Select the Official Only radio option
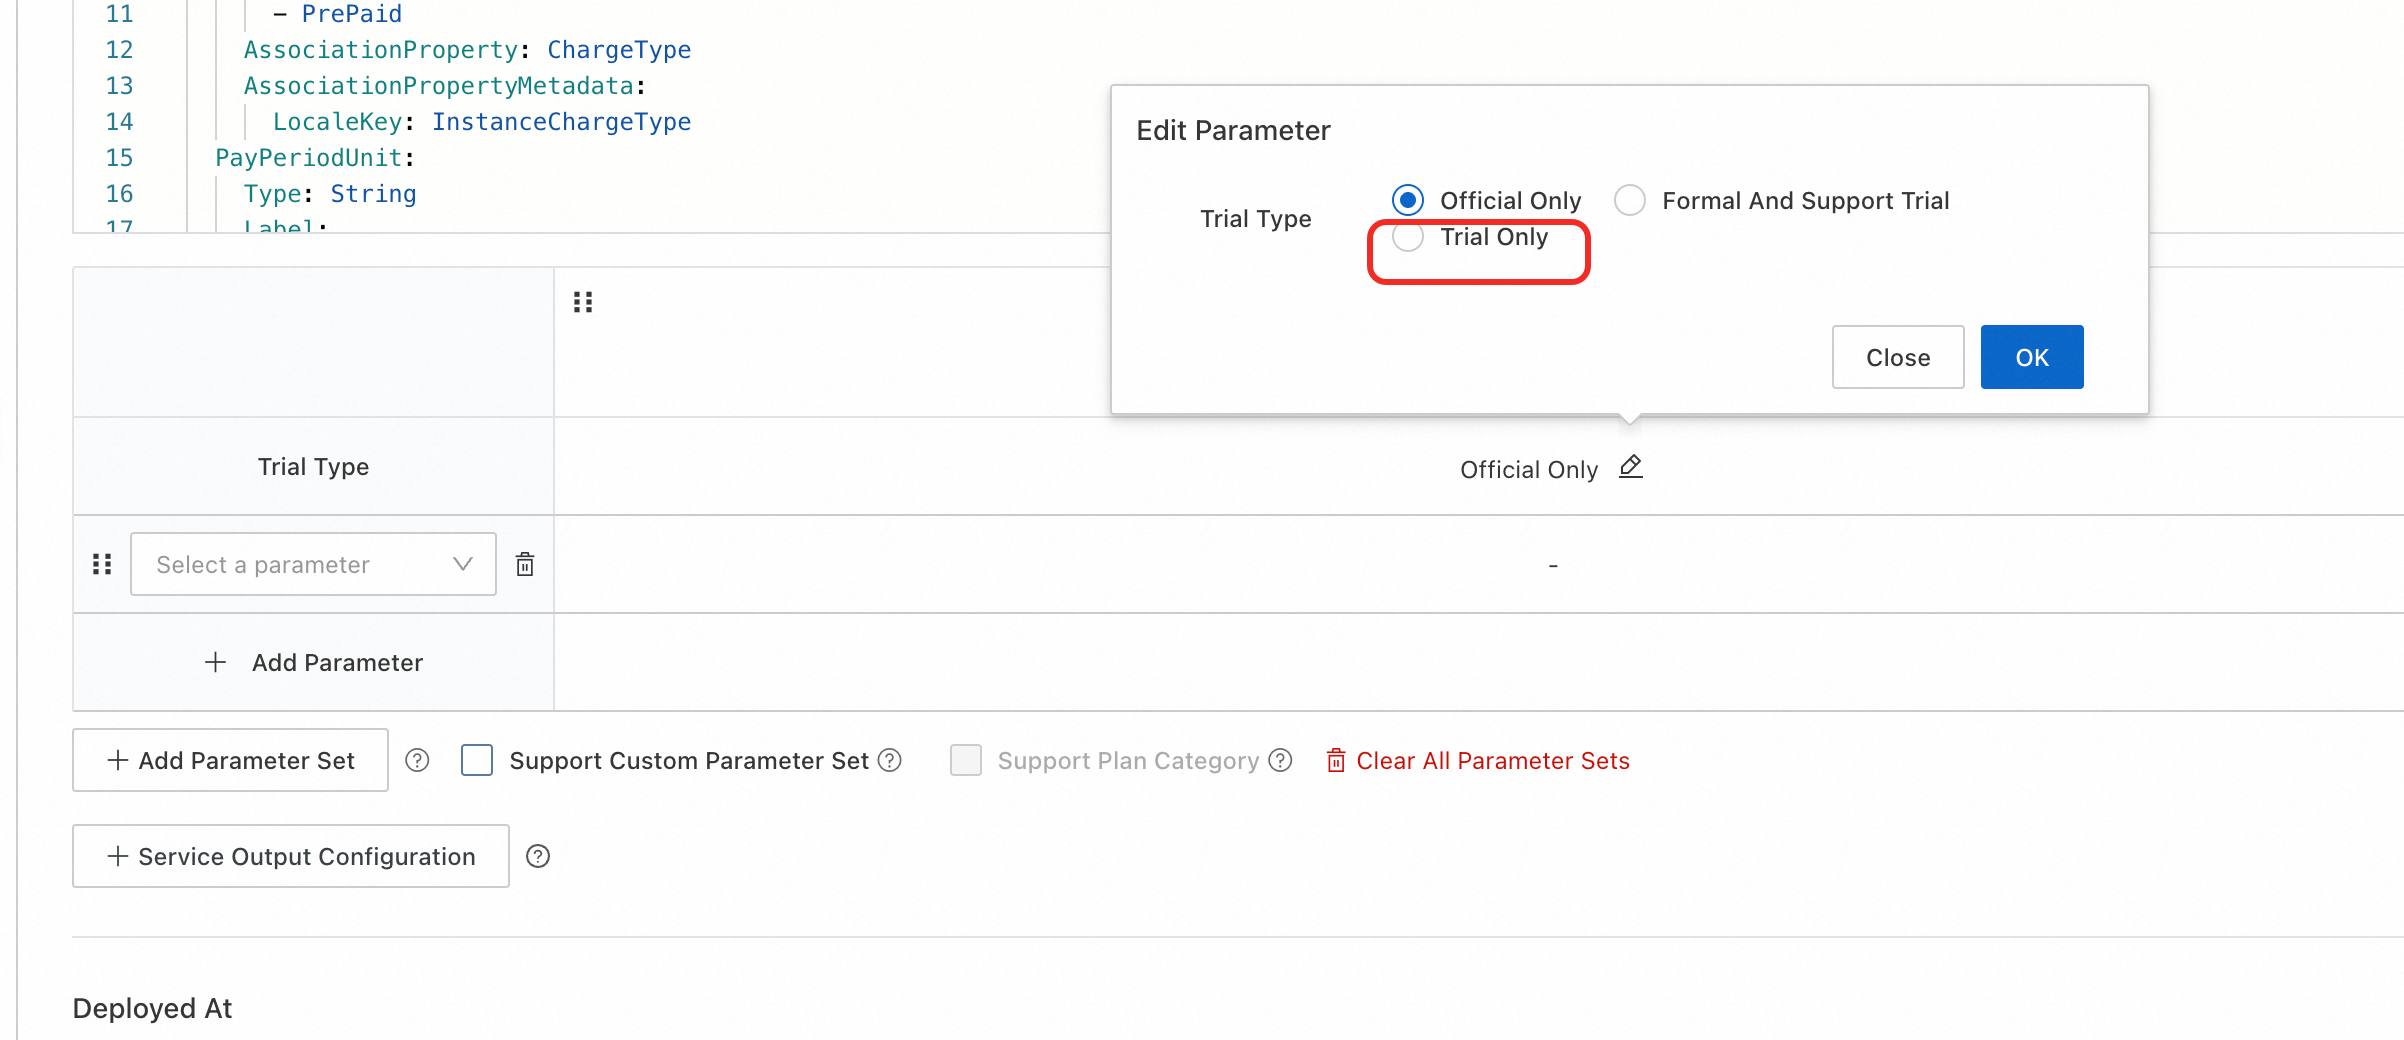 tap(1408, 201)
